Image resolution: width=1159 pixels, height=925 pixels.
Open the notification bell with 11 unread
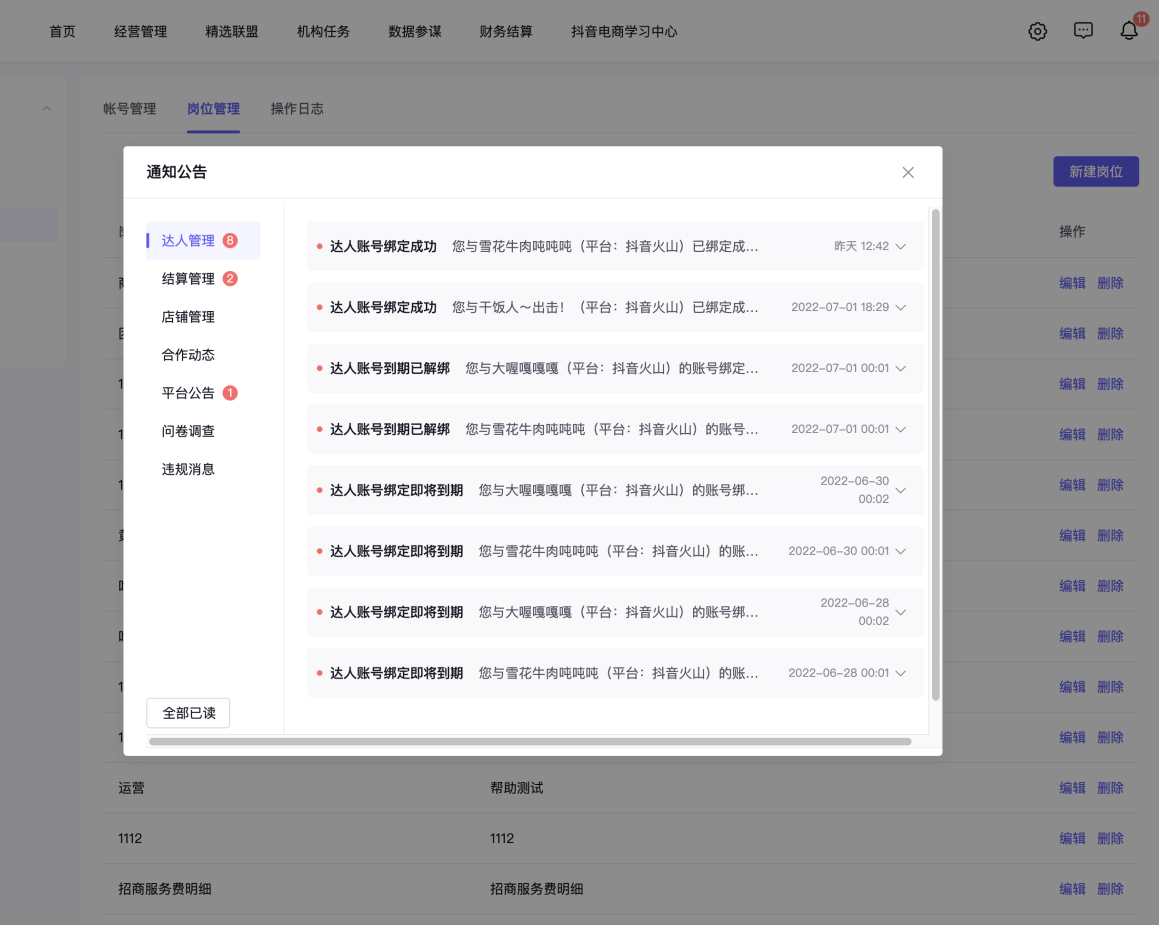tap(1128, 32)
